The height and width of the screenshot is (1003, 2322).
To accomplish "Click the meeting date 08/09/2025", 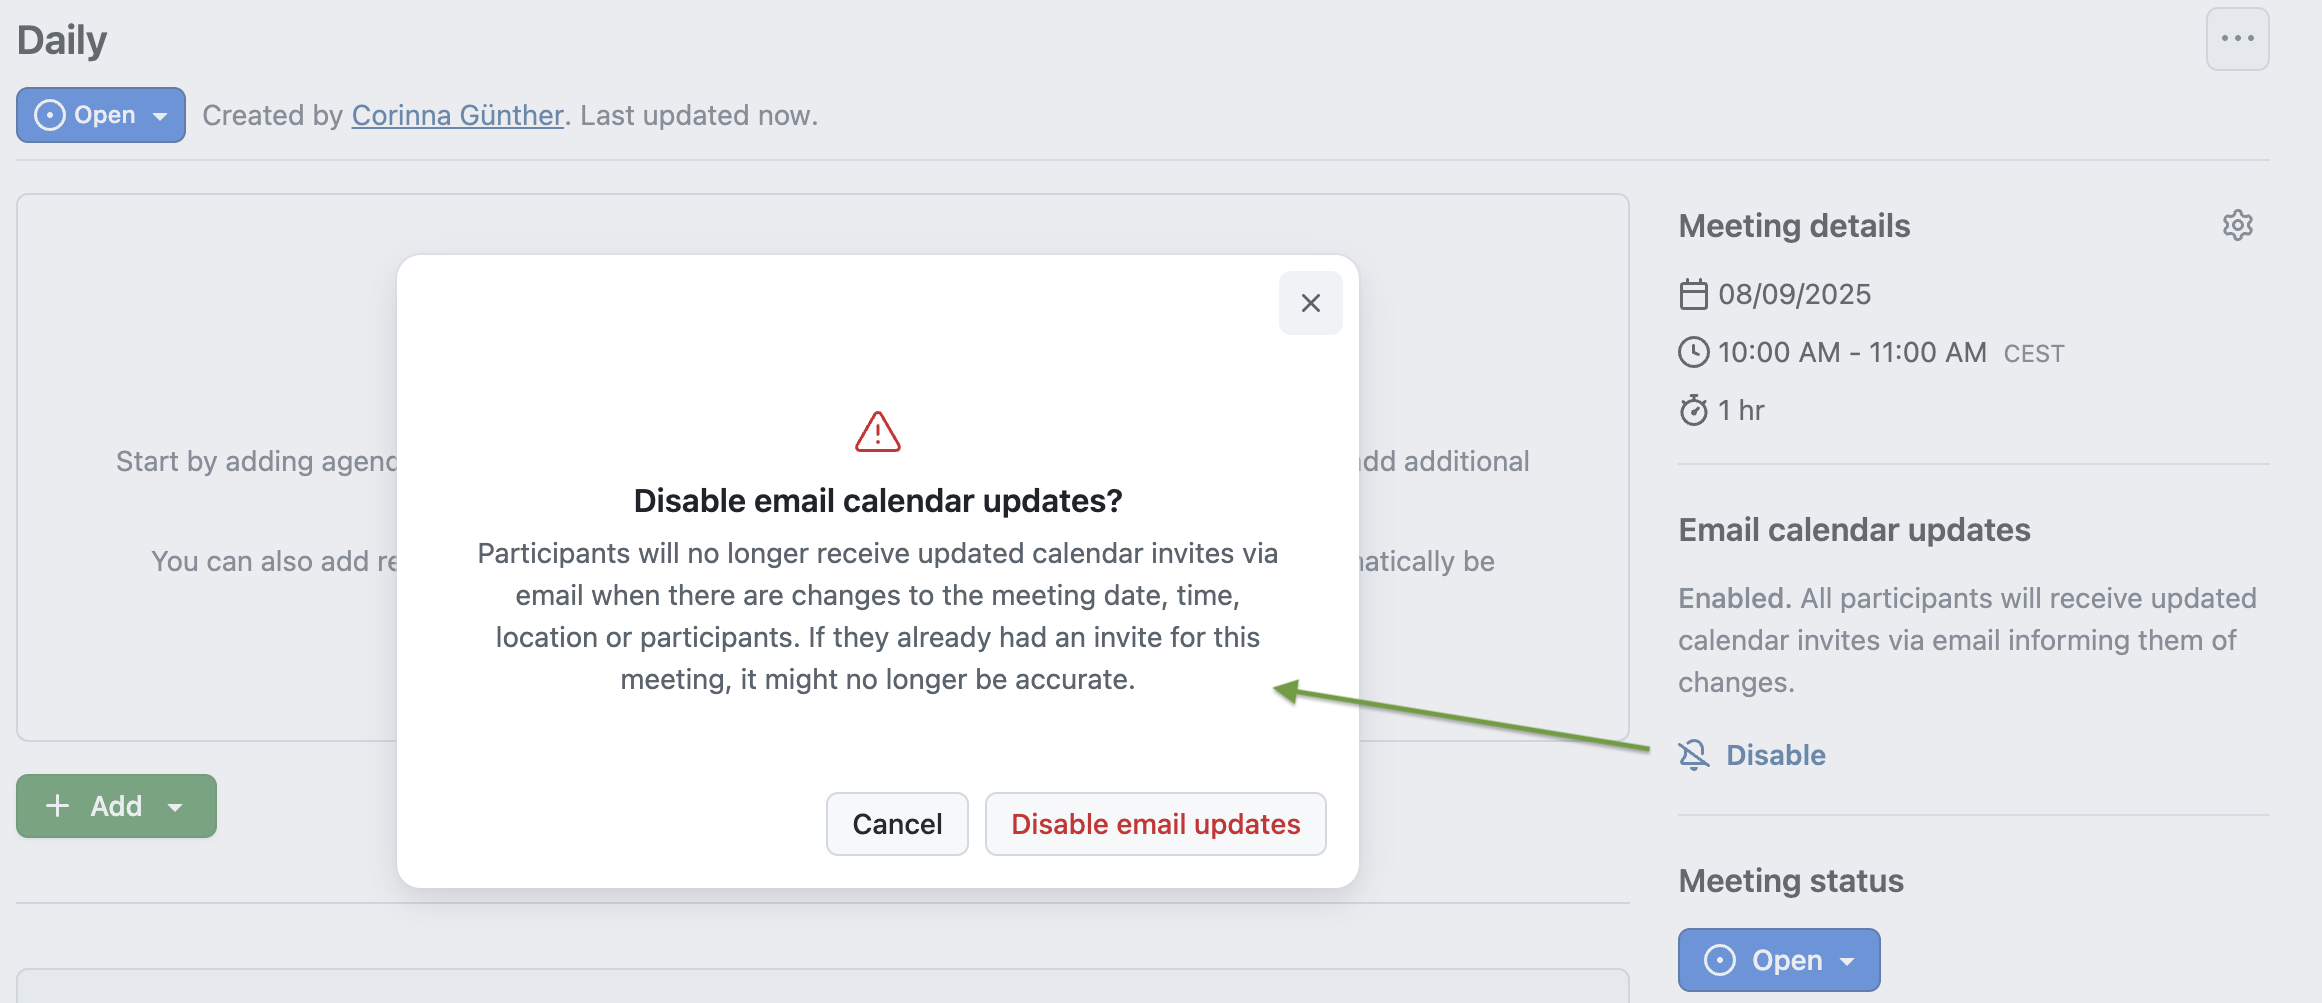I will pyautogui.click(x=1794, y=293).
